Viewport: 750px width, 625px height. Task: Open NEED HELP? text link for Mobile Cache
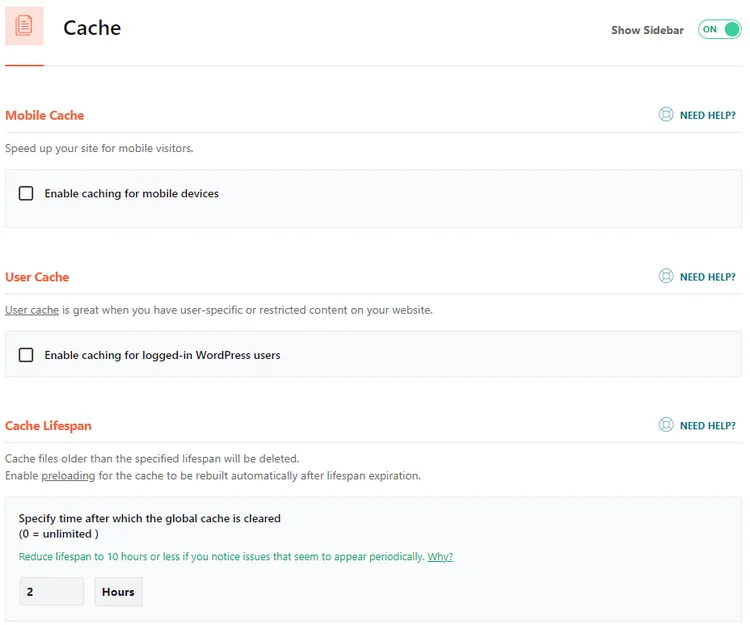pyautogui.click(x=707, y=115)
